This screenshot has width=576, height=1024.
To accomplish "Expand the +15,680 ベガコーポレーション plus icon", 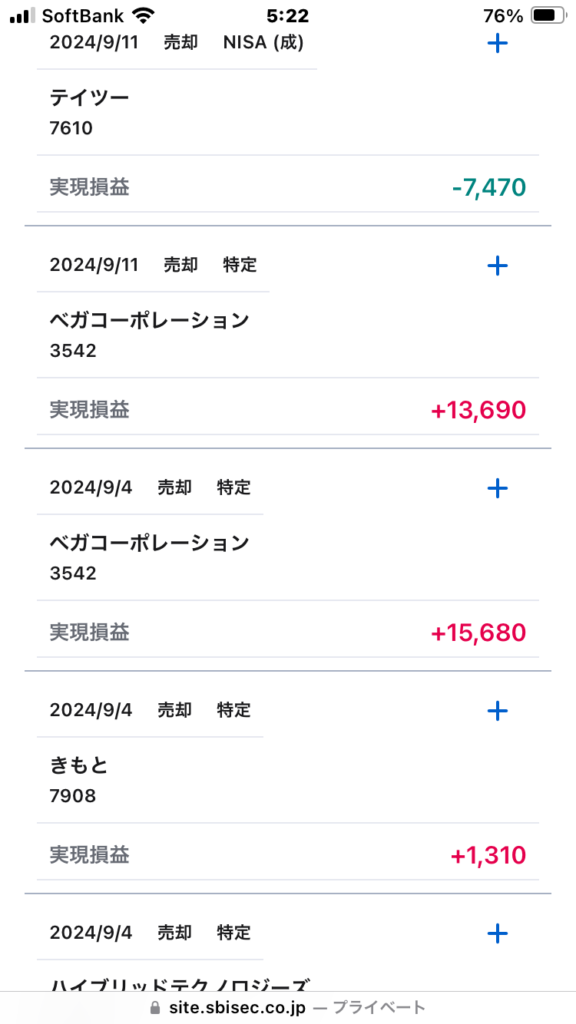I will [498, 488].
